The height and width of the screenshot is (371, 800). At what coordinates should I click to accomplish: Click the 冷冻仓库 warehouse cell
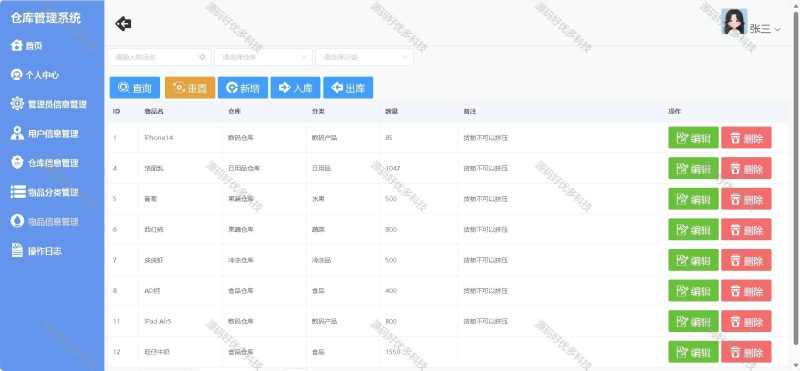click(240, 260)
